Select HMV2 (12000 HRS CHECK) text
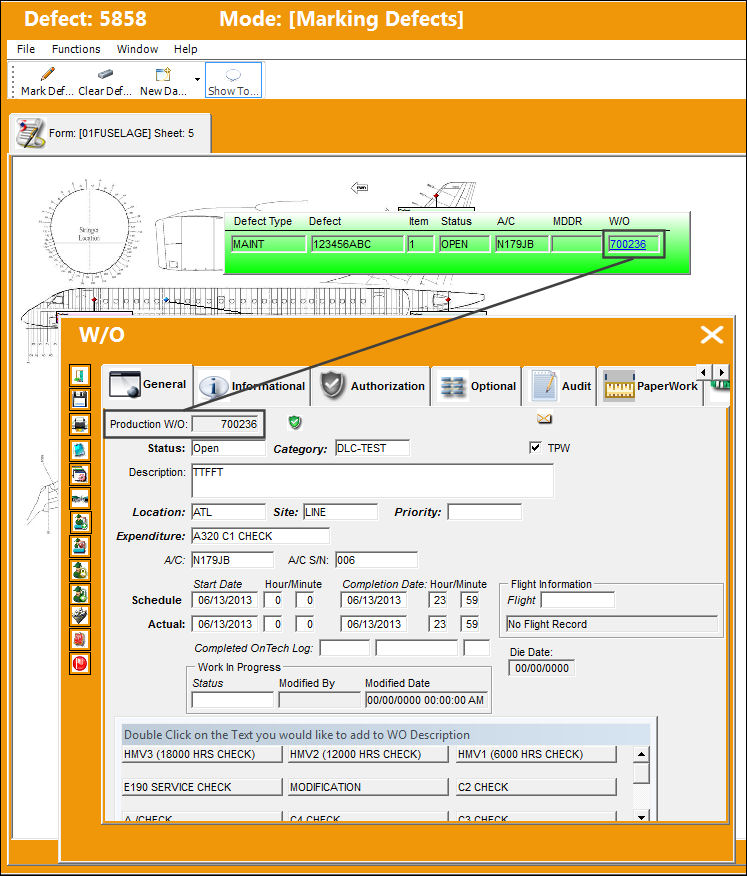 pyautogui.click(x=368, y=754)
